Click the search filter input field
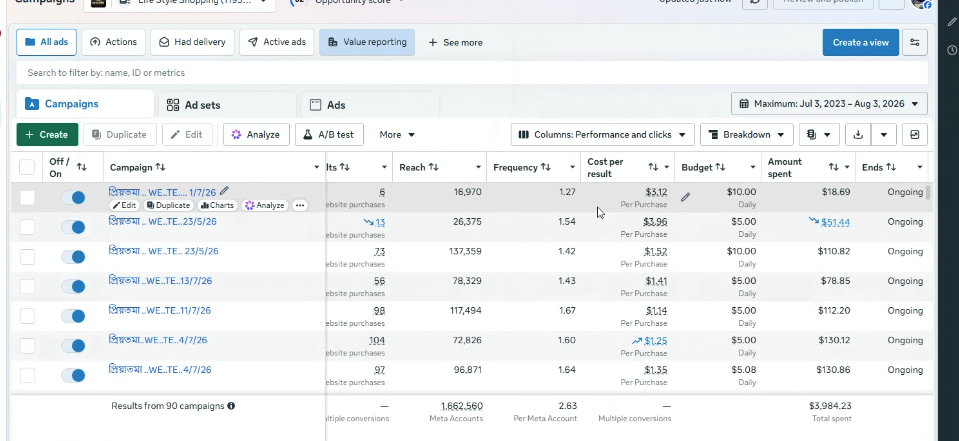 [x=472, y=73]
